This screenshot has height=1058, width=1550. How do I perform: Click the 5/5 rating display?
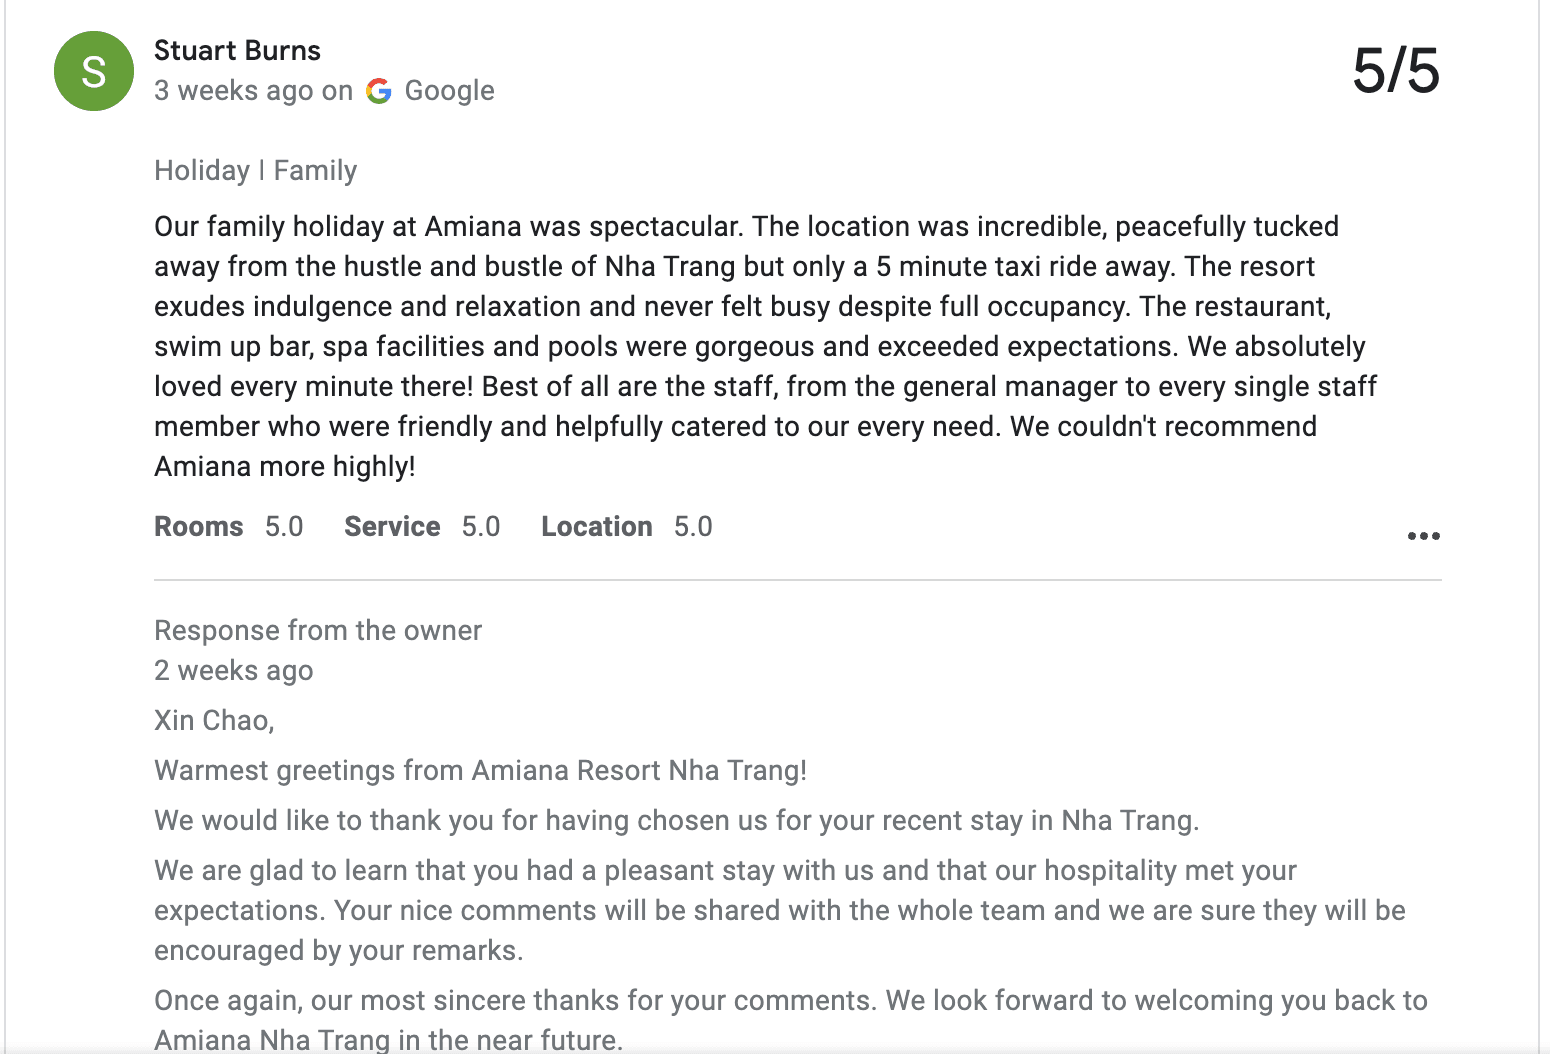(1397, 69)
